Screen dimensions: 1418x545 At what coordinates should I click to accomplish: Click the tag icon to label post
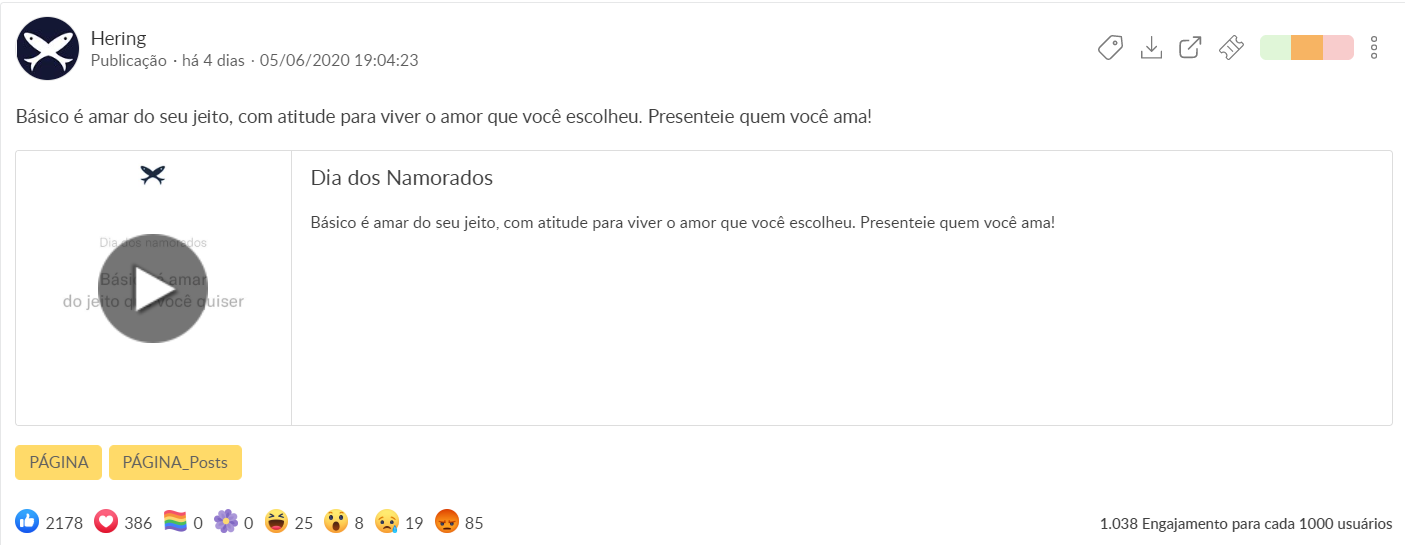click(1111, 48)
